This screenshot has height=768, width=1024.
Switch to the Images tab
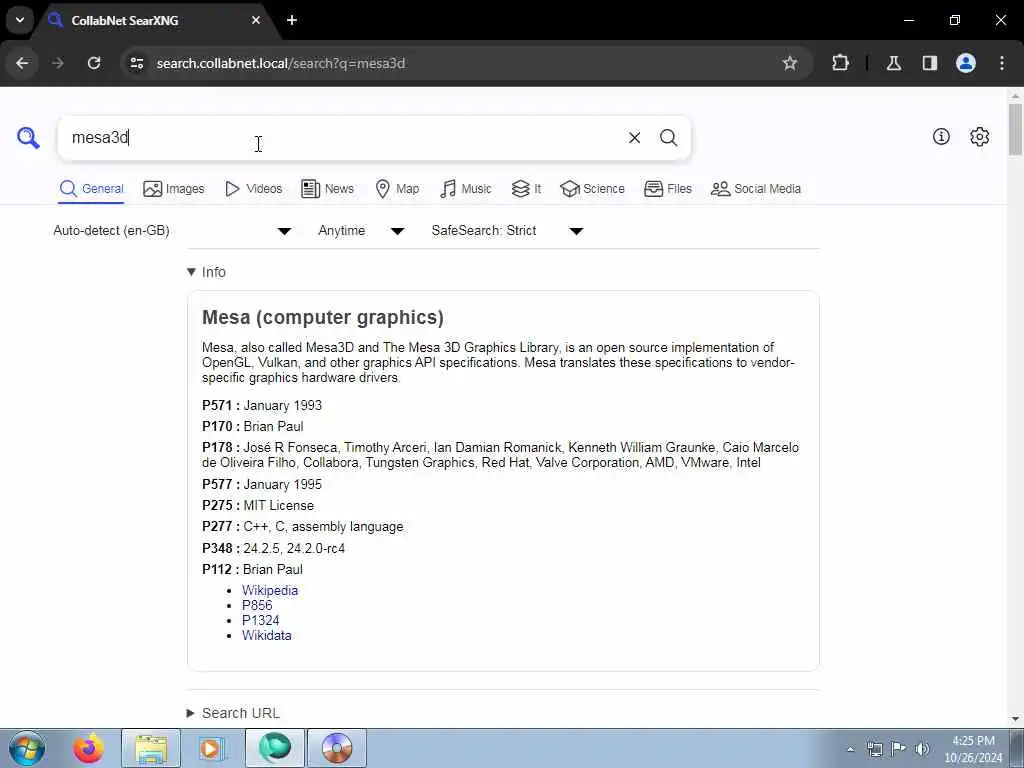coord(174,189)
